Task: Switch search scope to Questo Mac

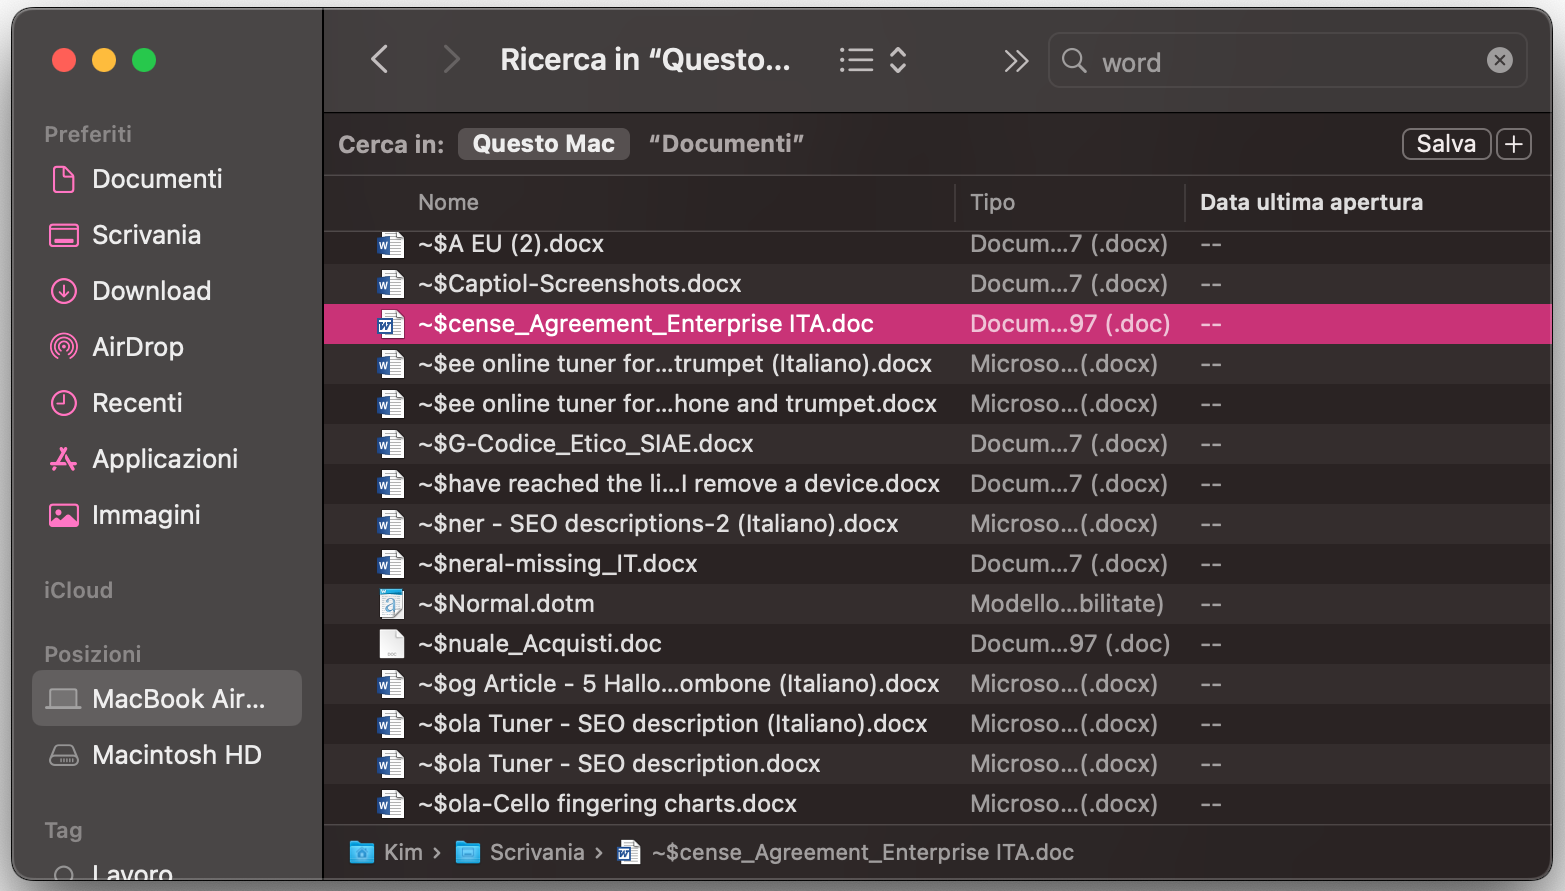Action: [543, 144]
